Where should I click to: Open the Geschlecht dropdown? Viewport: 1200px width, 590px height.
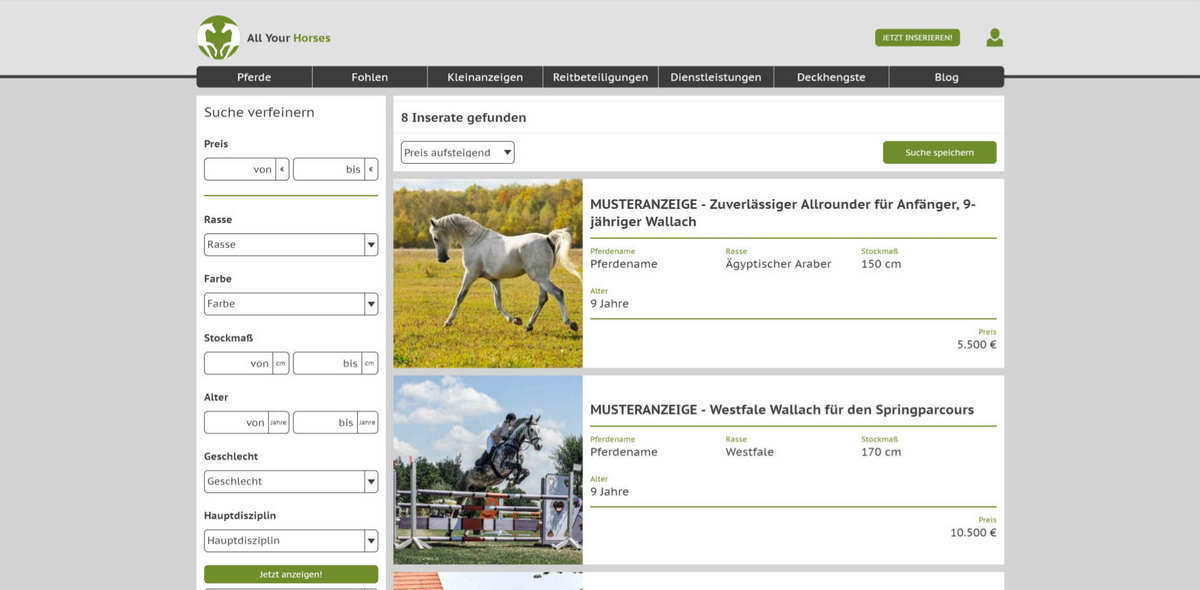click(290, 482)
